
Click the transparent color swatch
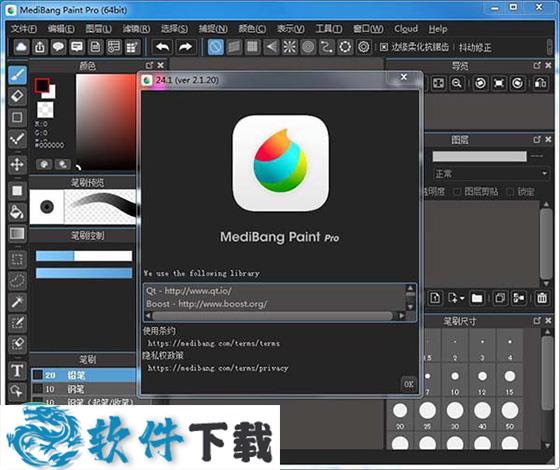point(45,110)
